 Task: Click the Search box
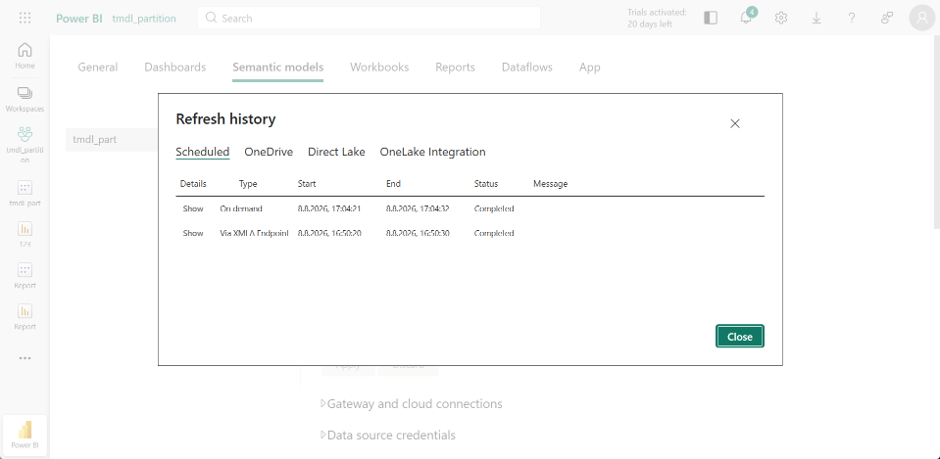click(369, 18)
